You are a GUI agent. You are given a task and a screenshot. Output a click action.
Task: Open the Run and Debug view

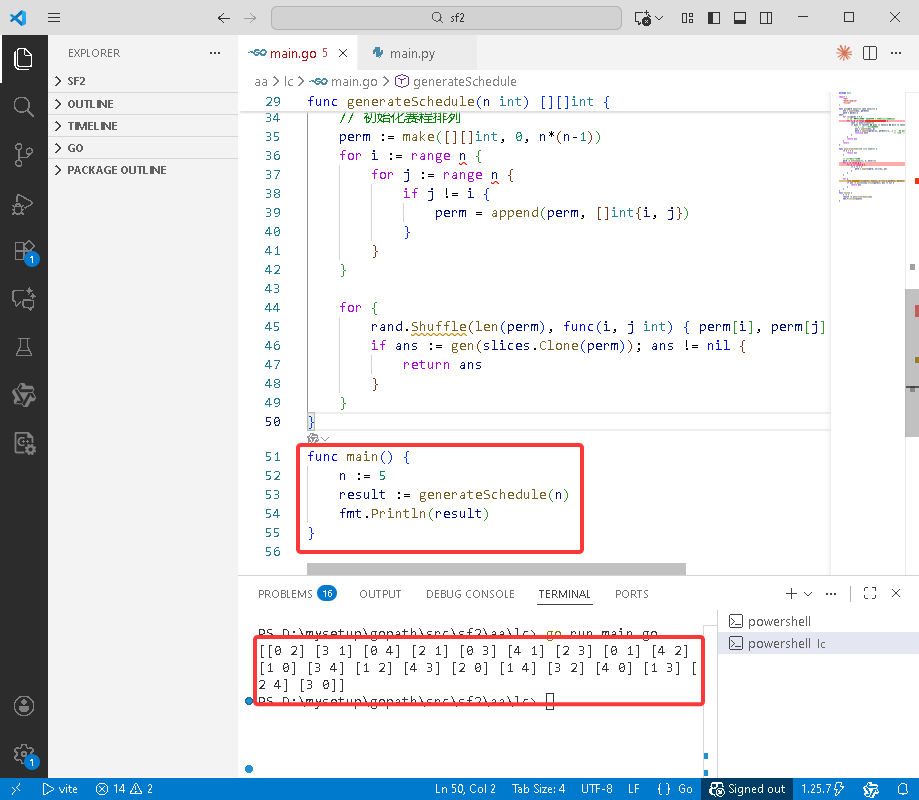23,203
